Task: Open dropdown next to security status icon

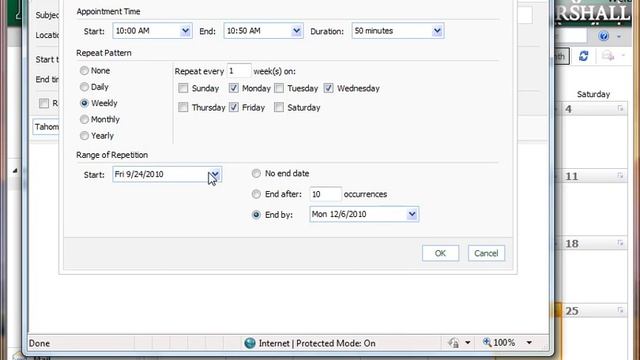Action: pos(468,343)
